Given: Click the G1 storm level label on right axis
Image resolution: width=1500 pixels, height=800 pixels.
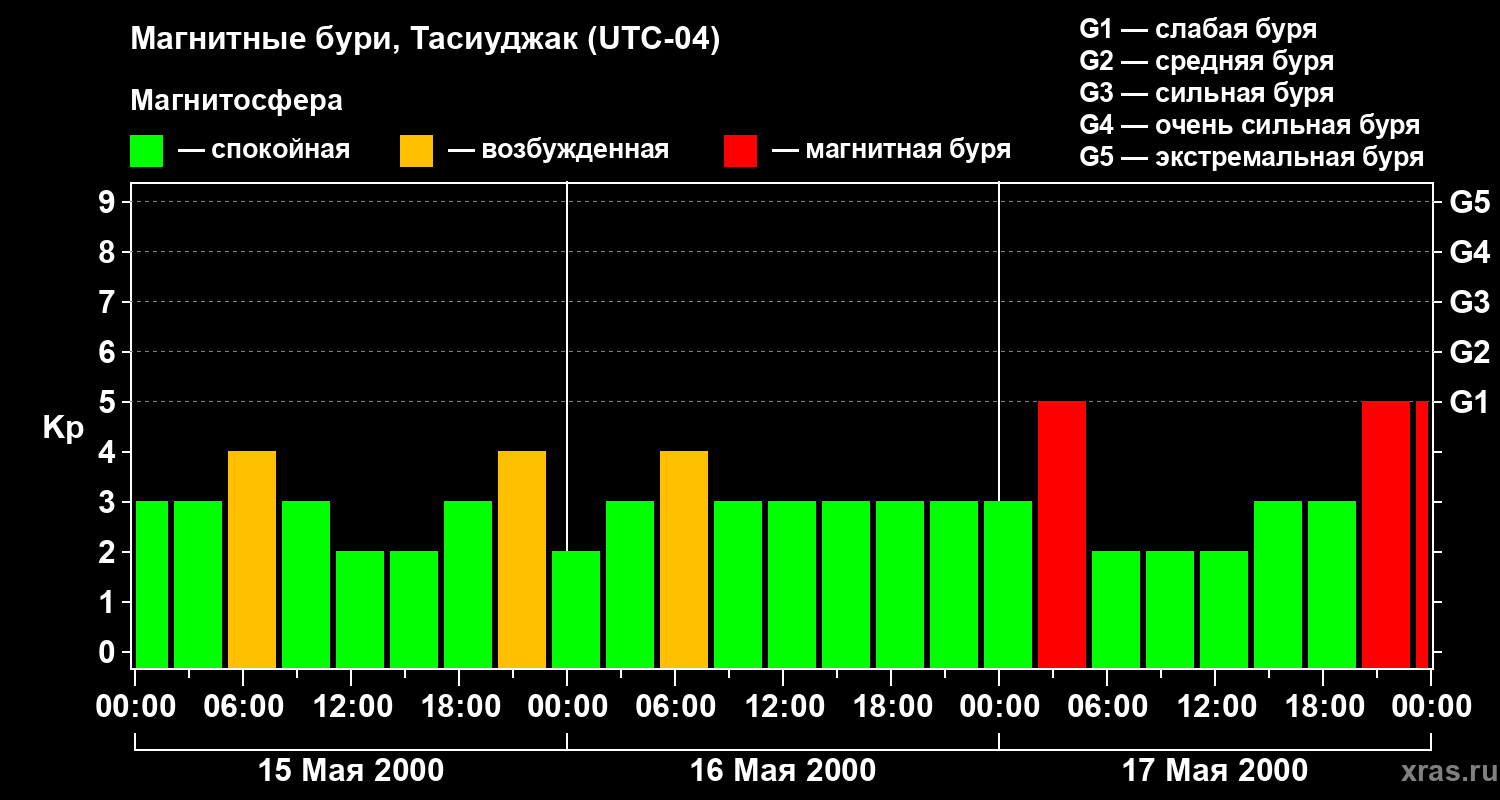Looking at the screenshot, I should tap(1469, 402).
